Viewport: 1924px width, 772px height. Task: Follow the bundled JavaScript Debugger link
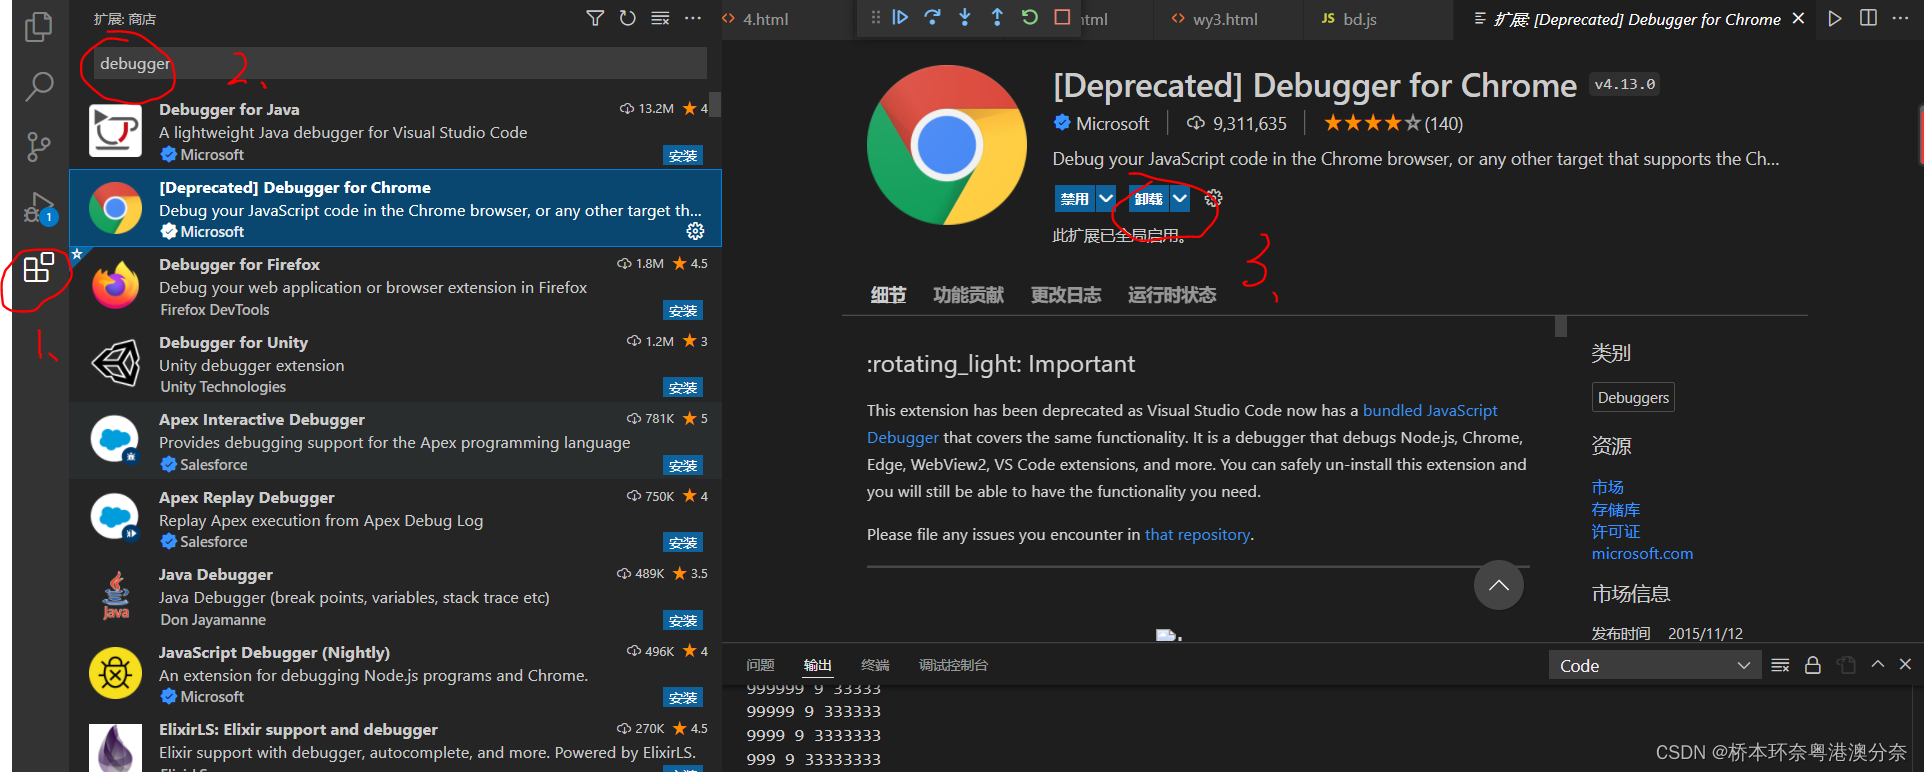pos(1430,410)
